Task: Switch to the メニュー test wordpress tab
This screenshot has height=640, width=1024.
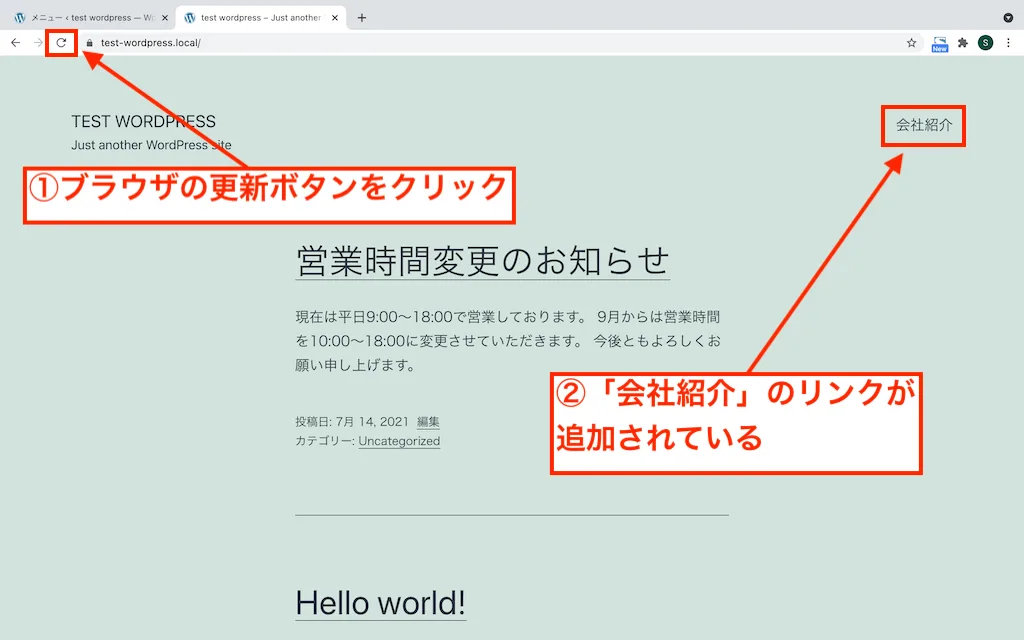Action: click(x=91, y=18)
